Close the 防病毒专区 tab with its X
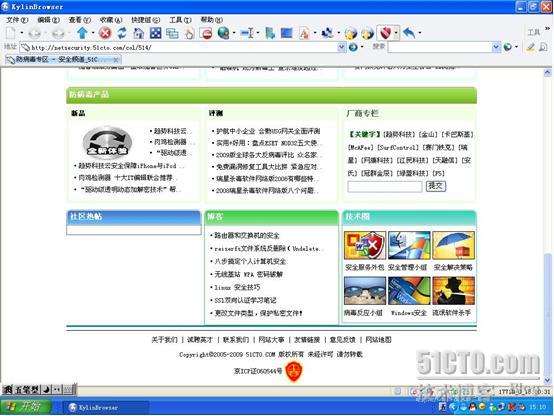This screenshot has height=416, width=554. point(116,60)
